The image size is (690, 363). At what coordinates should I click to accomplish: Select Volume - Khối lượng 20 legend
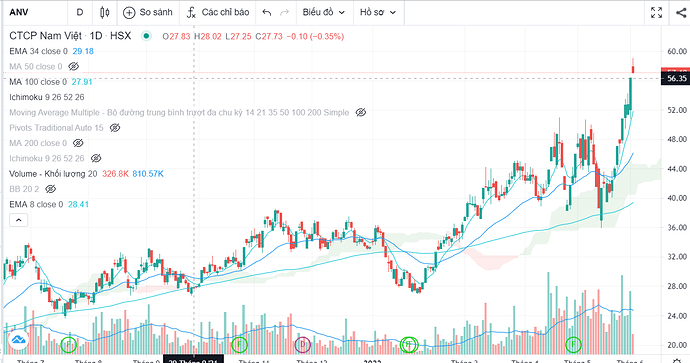(x=53, y=174)
